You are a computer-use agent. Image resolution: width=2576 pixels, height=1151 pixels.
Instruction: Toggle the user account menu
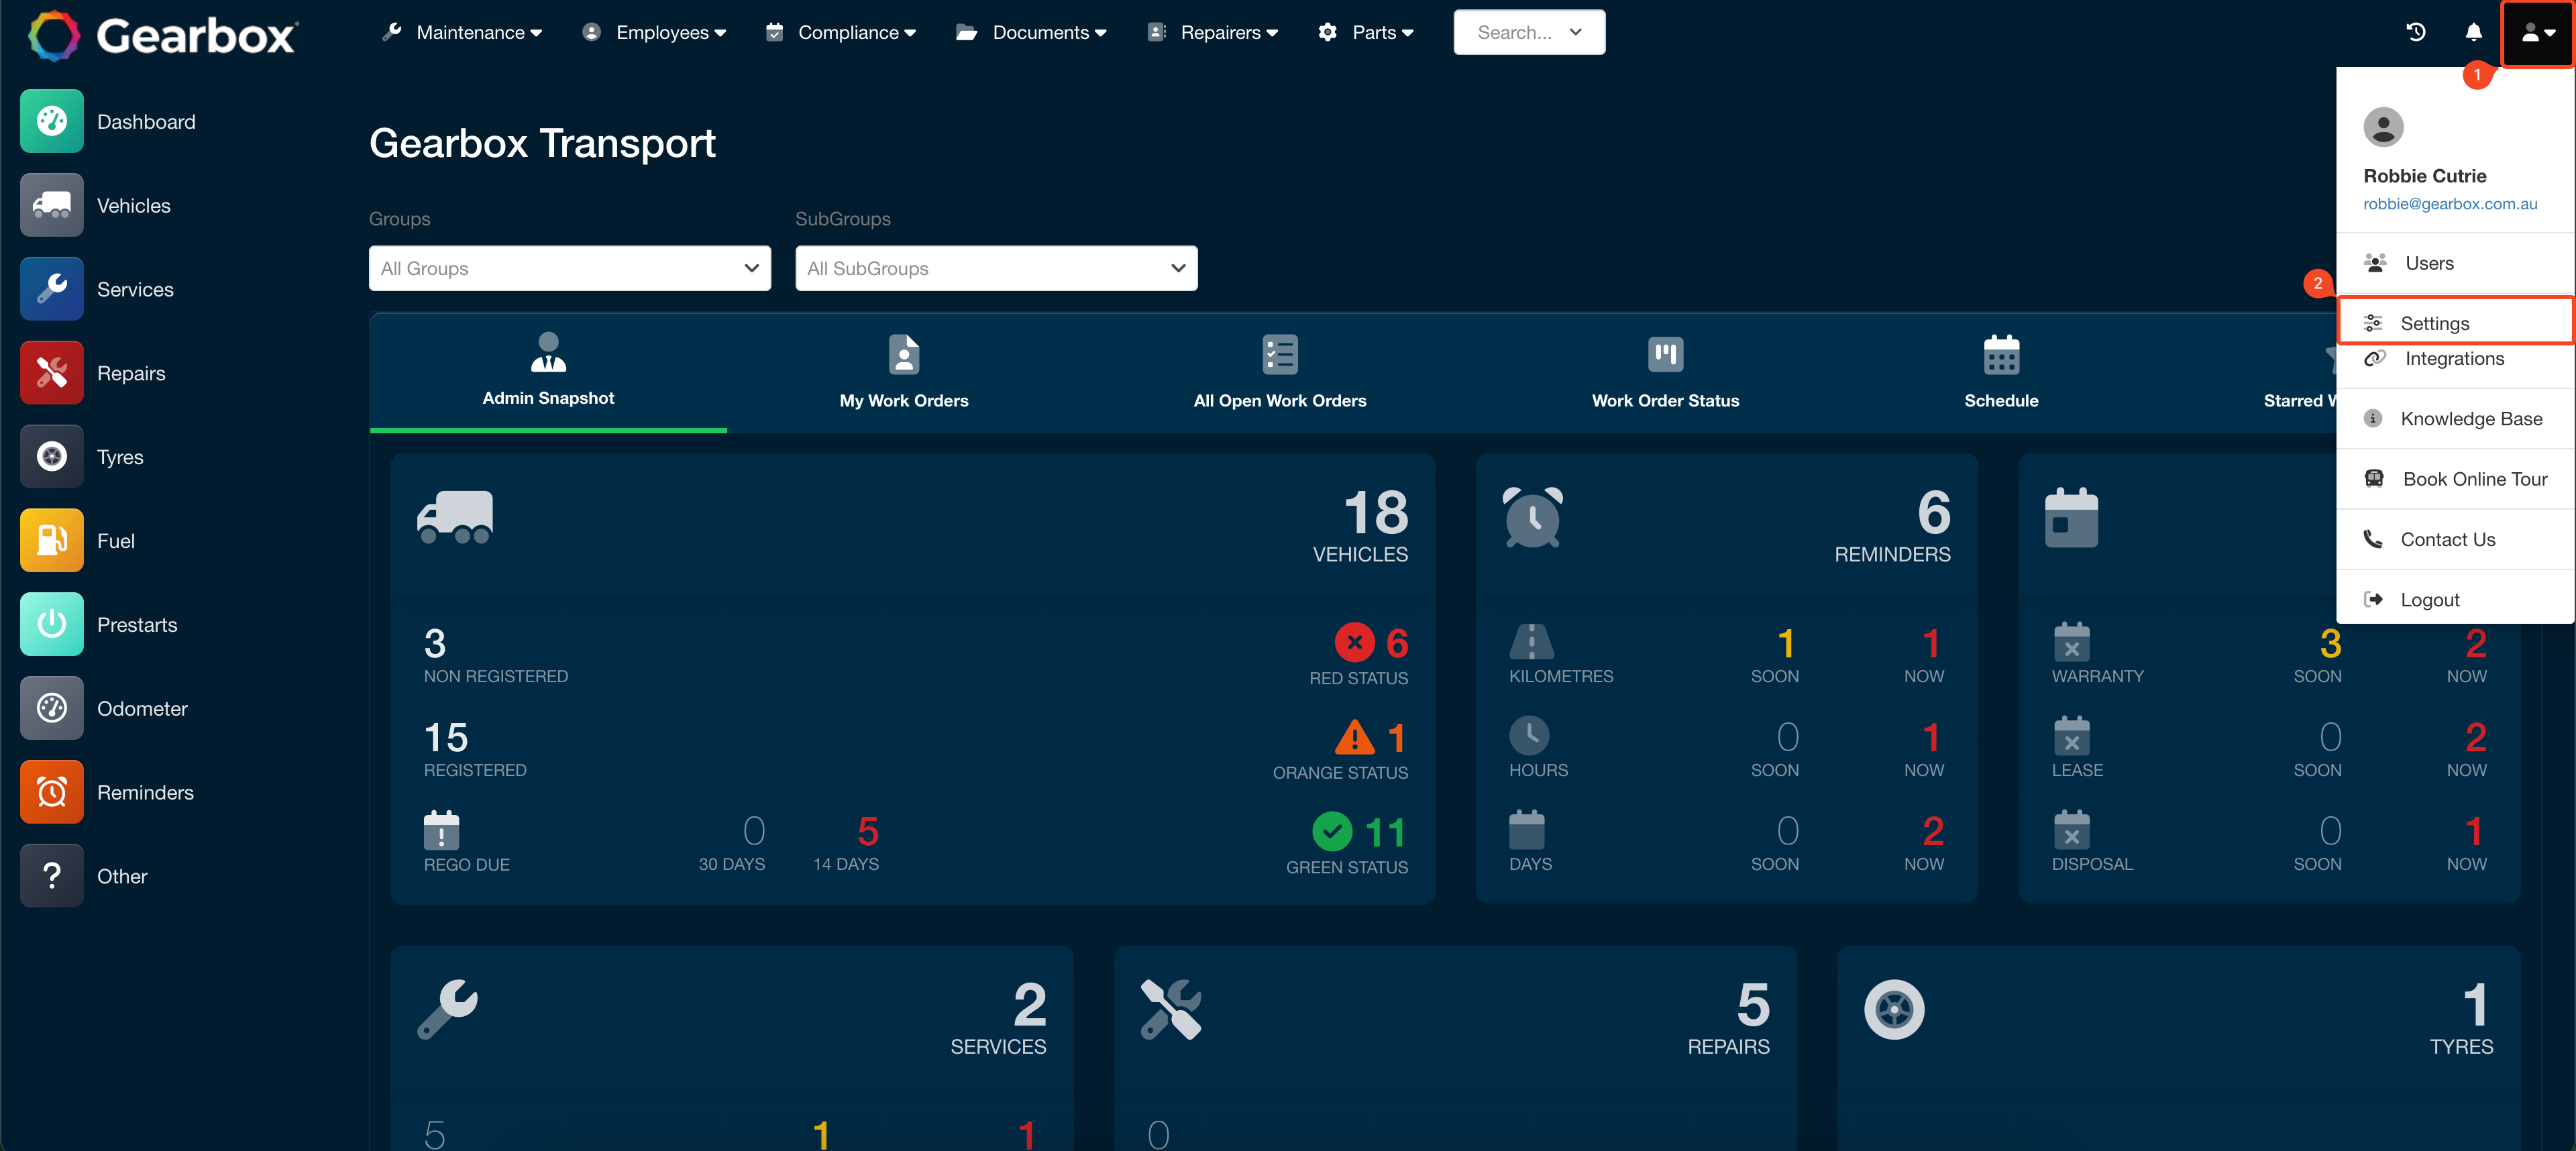[2537, 32]
